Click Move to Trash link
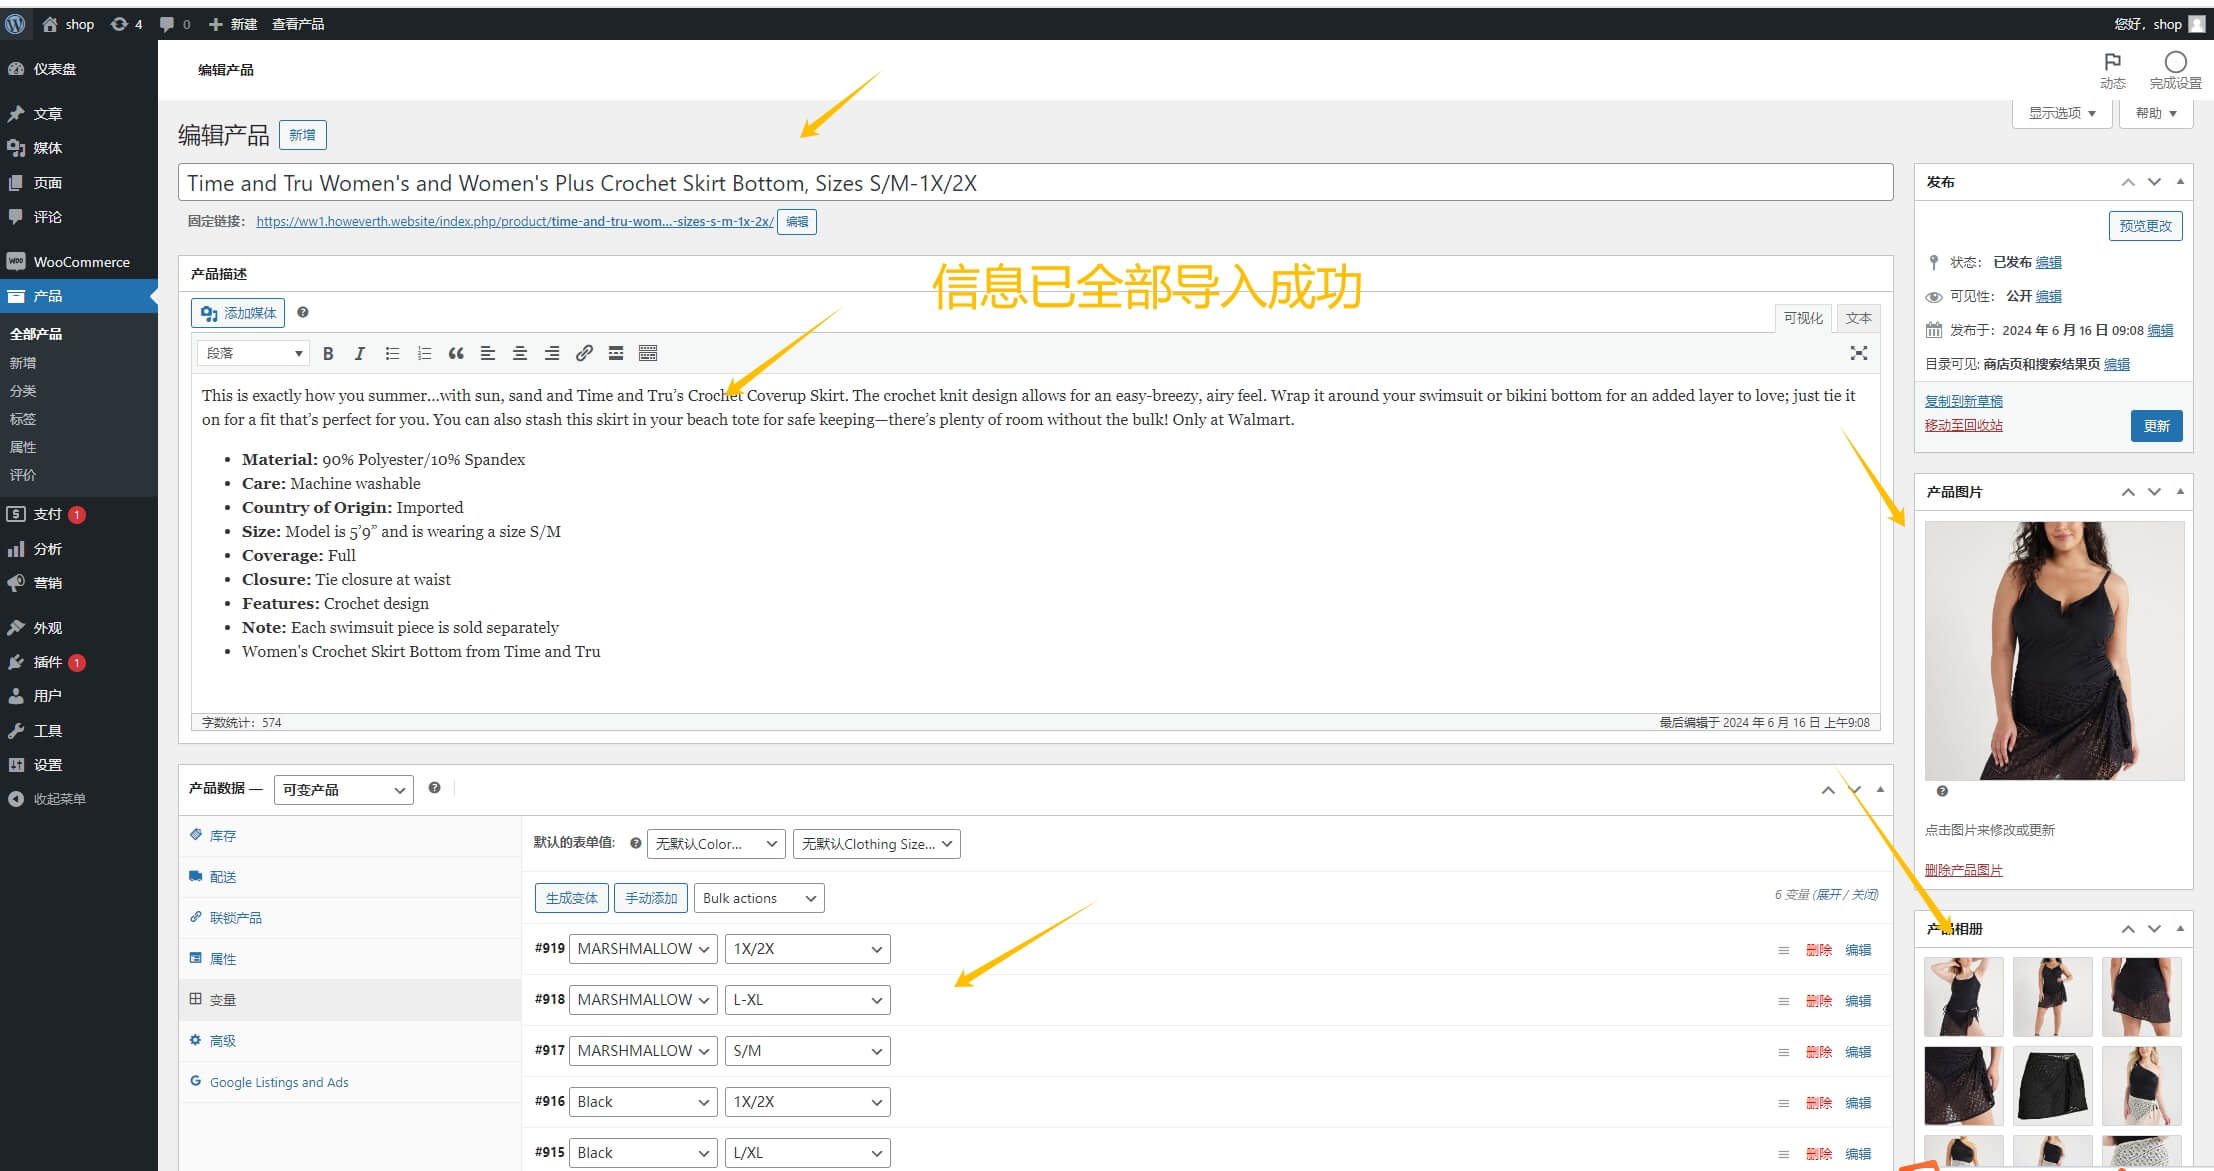This screenshot has width=2214, height=1171. tap(1963, 425)
